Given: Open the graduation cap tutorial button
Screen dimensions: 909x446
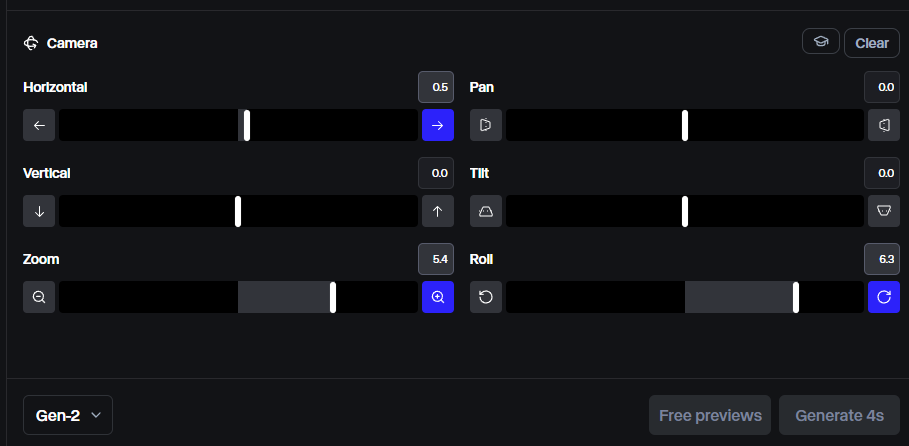Looking at the screenshot, I should point(821,41).
